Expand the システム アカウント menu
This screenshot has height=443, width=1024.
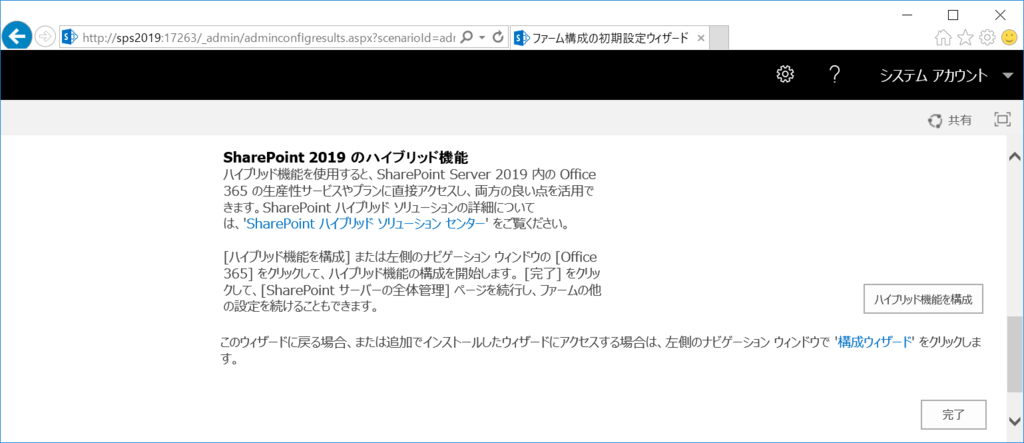(x=946, y=76)
